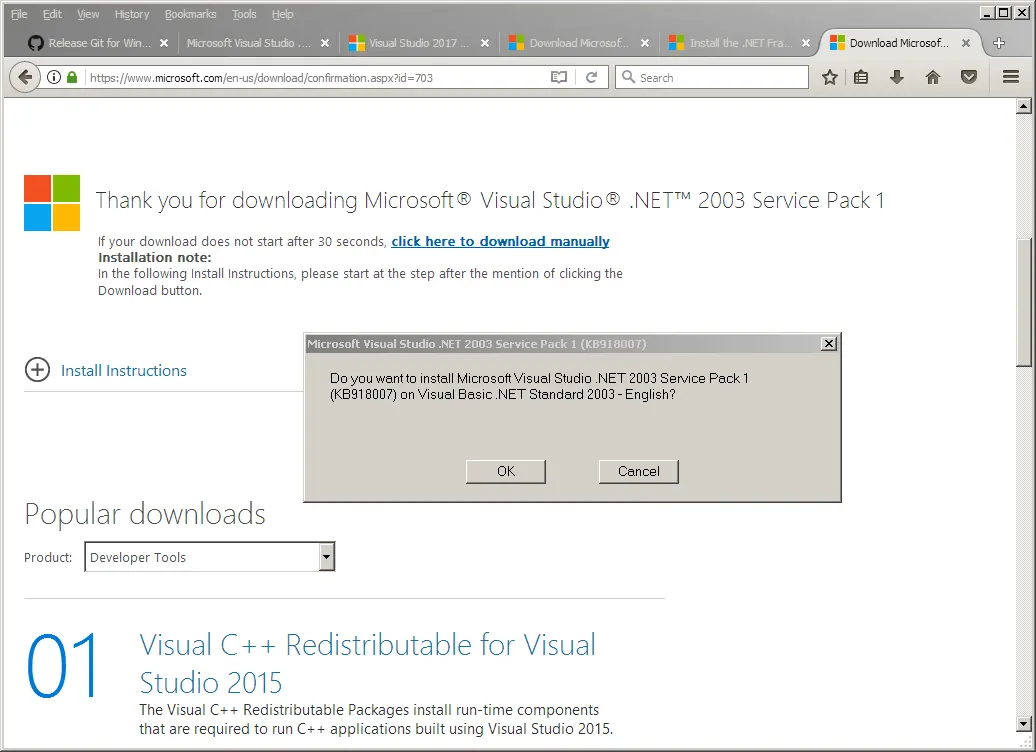Close the Install the .NET Framework tab
Image resolution: width=1036 pixels, height=752 pixels.
[x=805, y=43]
